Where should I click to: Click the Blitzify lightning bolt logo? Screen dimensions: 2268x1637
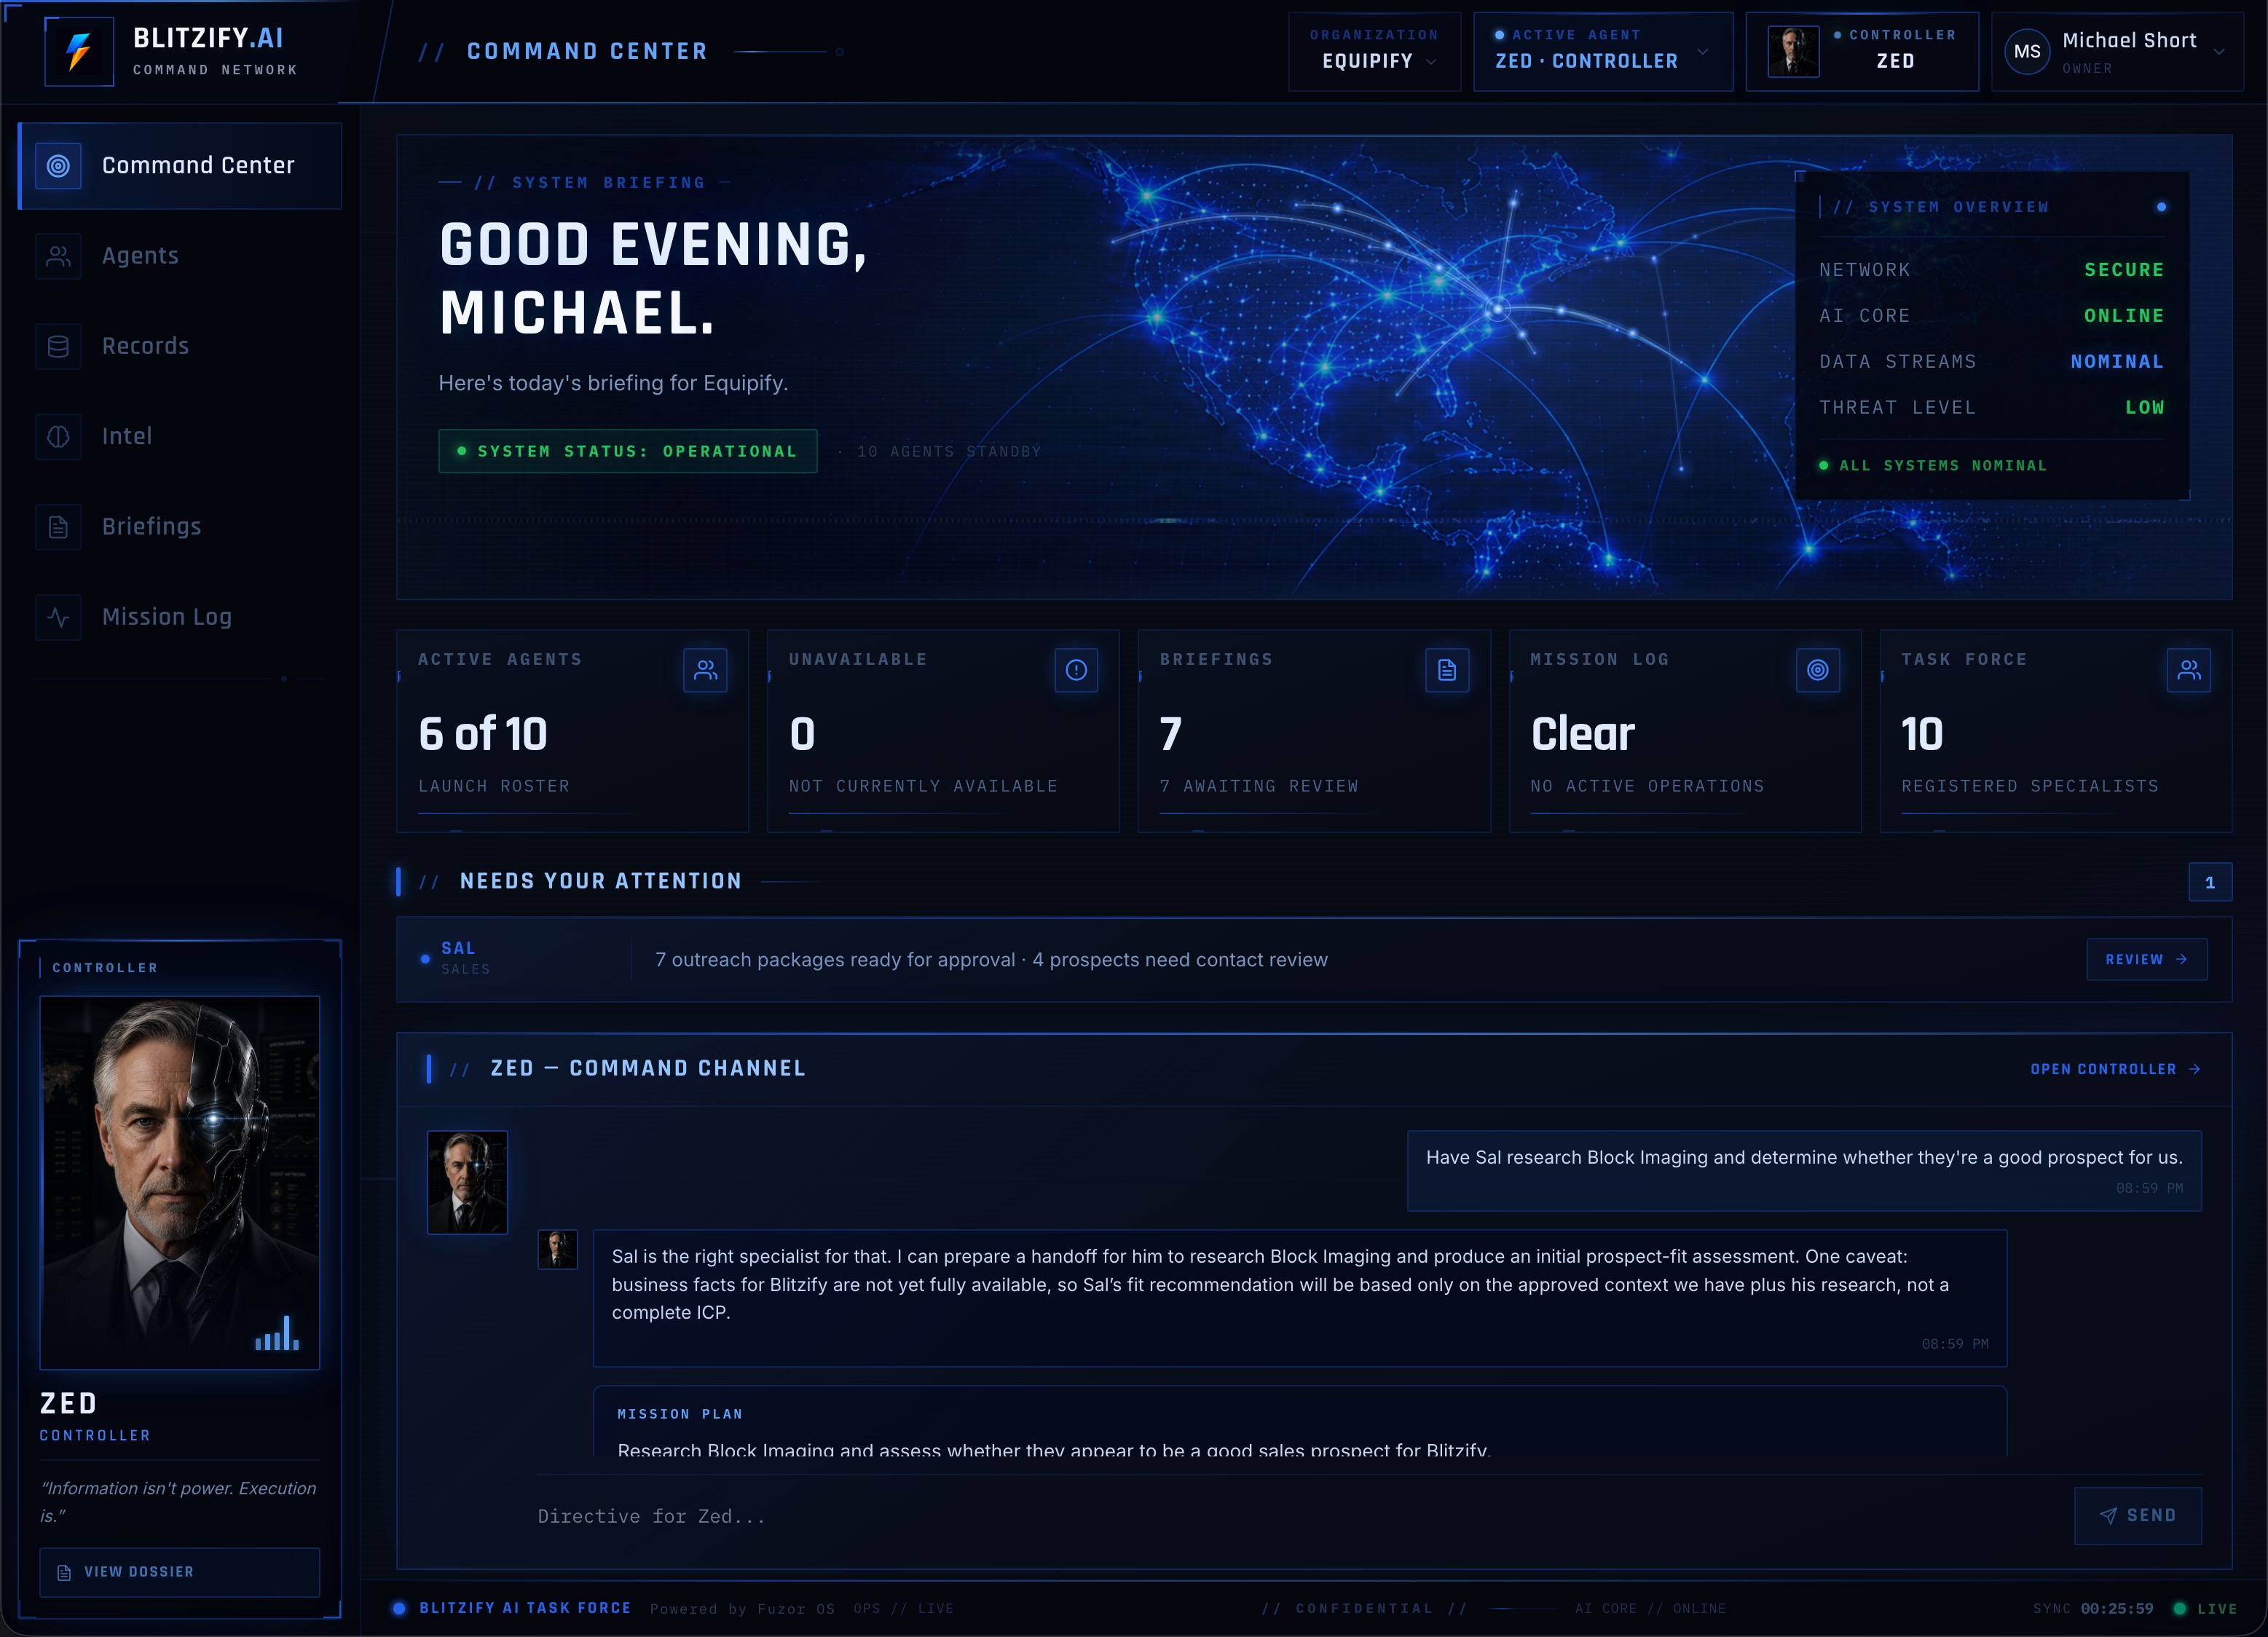tap(79, 51)
